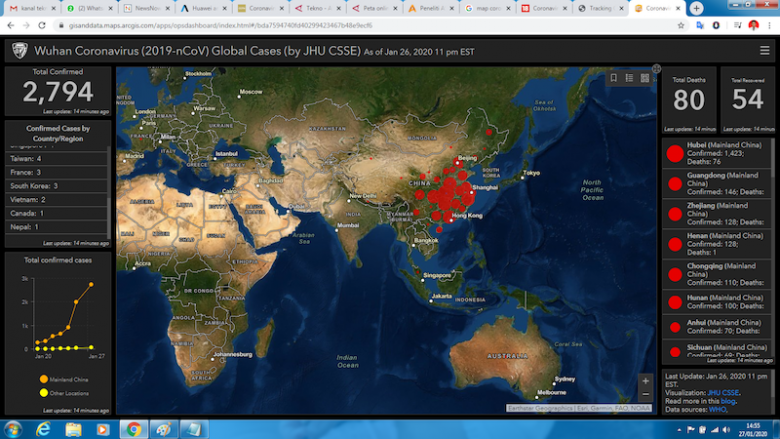Click the map zoom in plus button
This screenshot has width=780, height=439.
pos(645,381)
